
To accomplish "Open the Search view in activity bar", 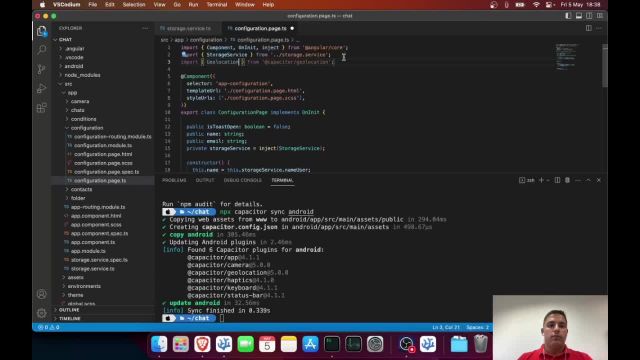I will pyautogui.click(x=42, y=50).
